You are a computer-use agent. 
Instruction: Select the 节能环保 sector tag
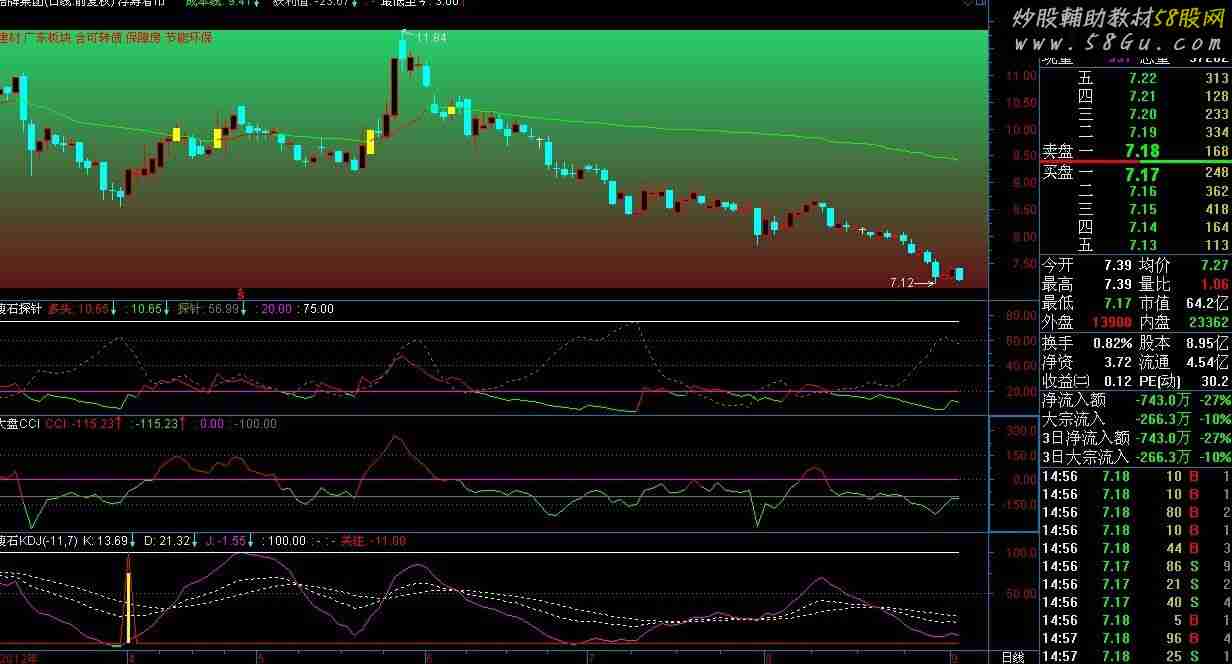[x=188, y=37]
